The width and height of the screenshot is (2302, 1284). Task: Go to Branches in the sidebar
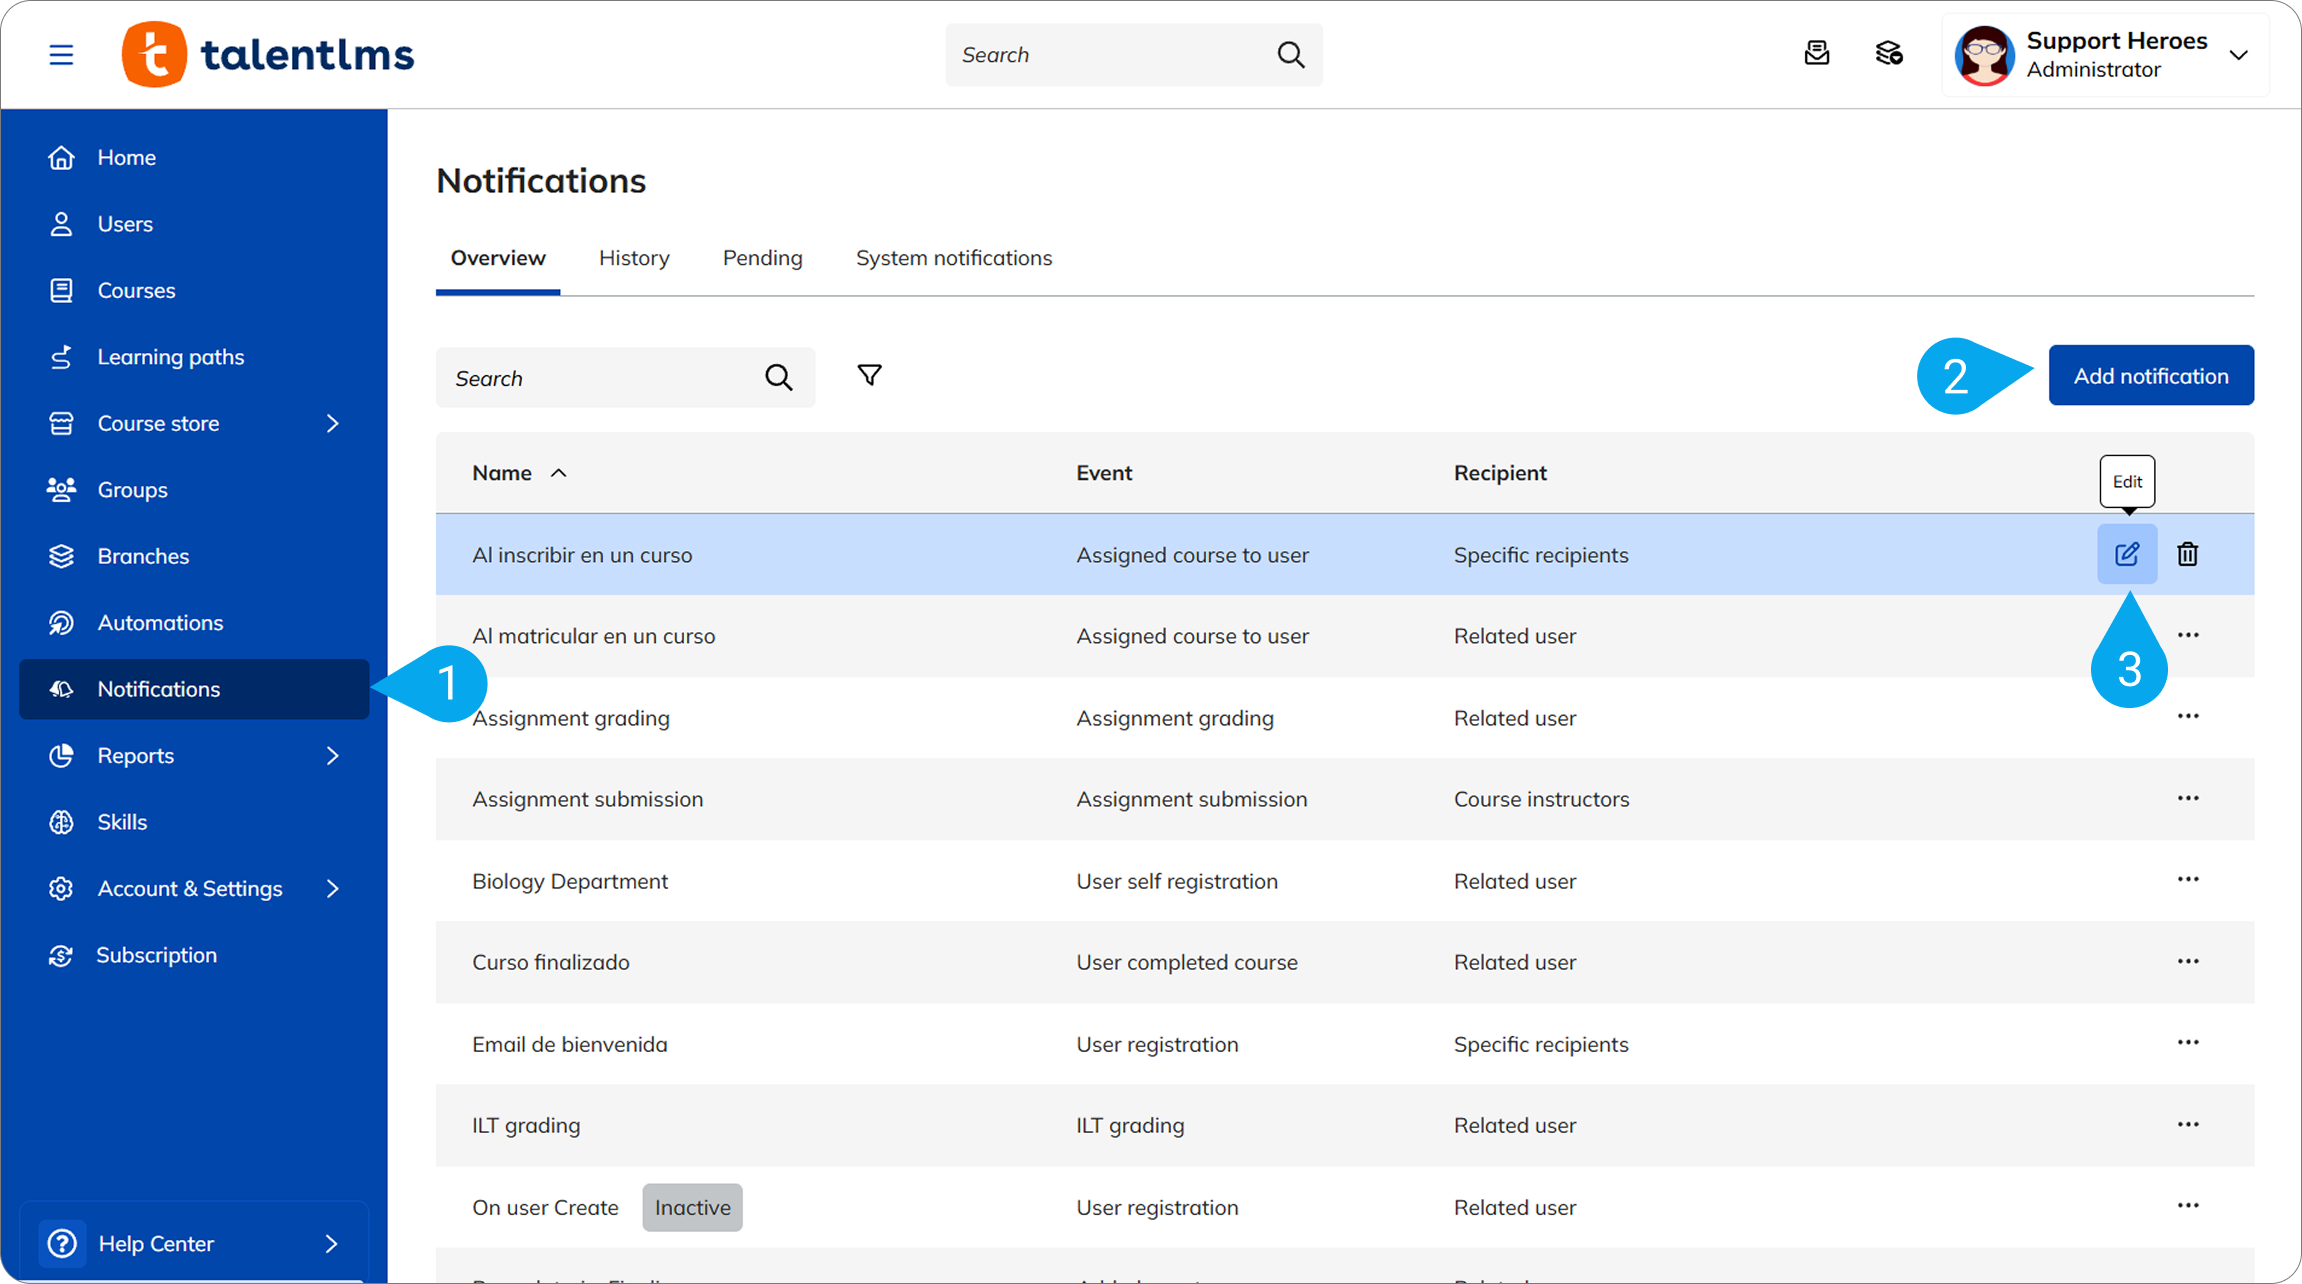[143, 556]
